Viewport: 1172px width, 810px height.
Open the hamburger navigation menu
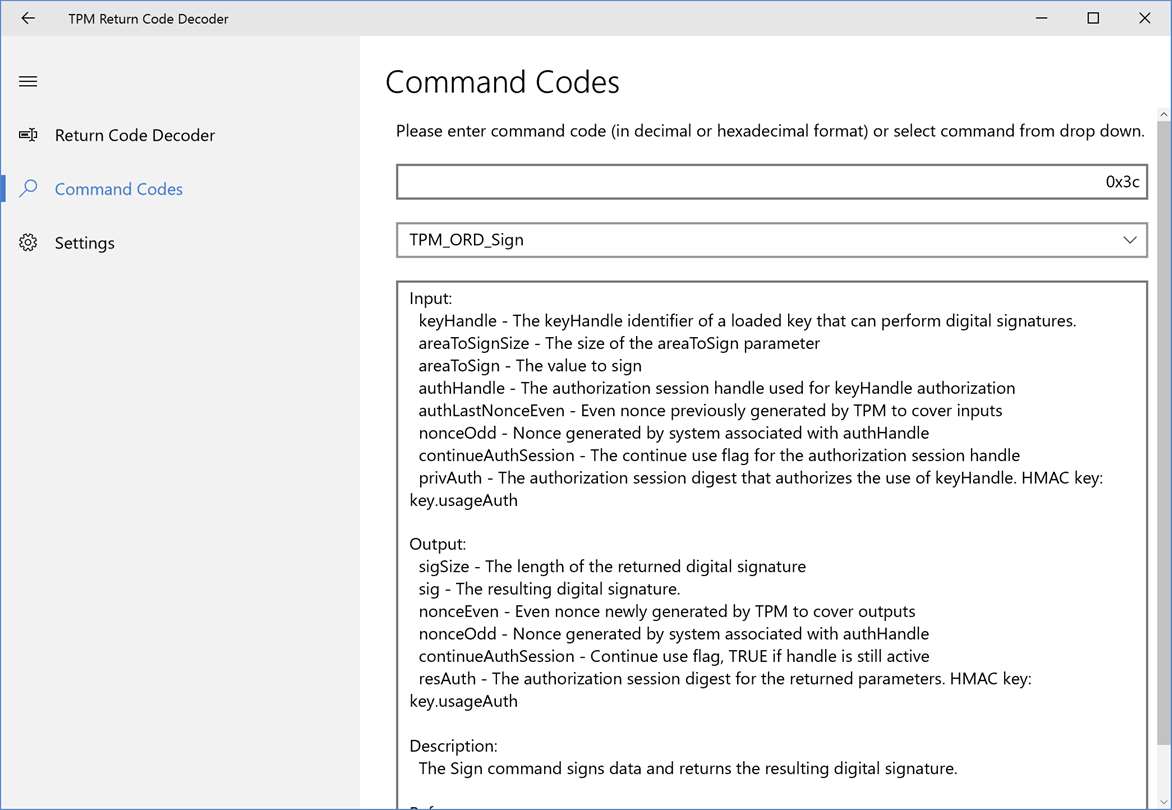(x=28, y=81)
